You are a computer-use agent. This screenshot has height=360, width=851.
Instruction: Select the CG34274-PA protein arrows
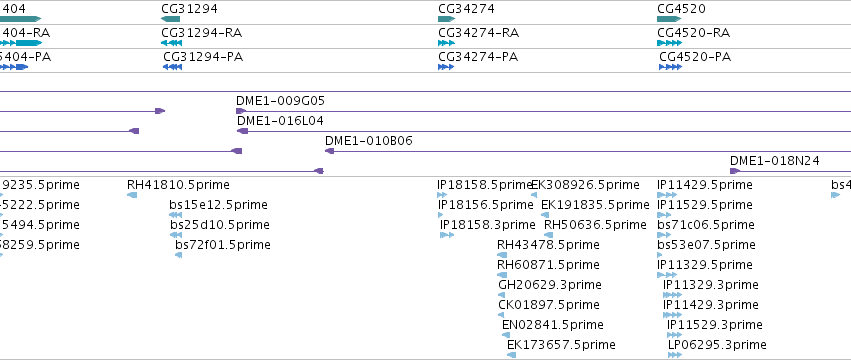click(x=446, y=67)
